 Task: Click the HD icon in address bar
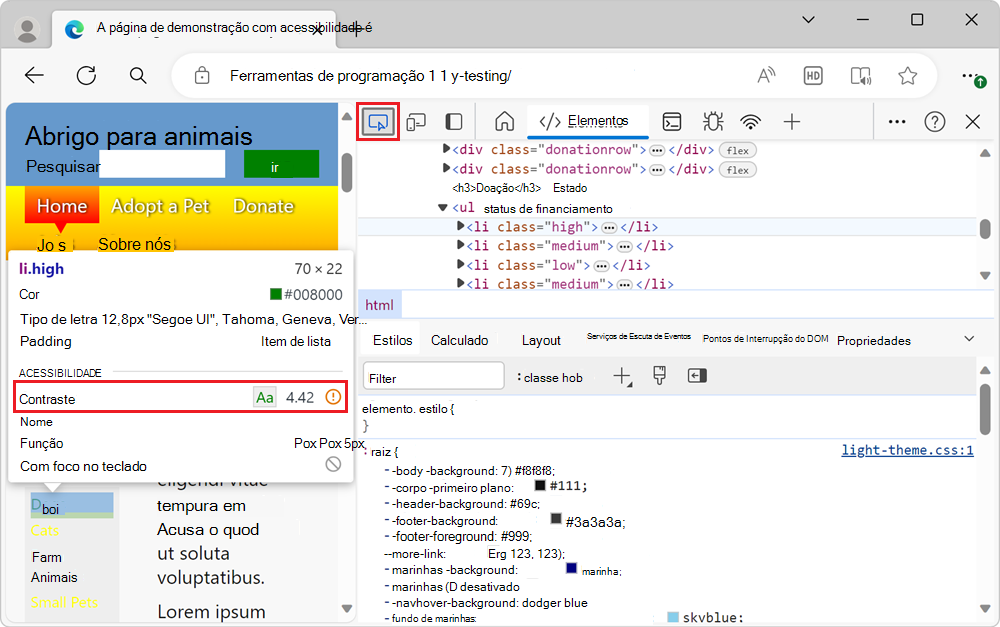(812, 76)
